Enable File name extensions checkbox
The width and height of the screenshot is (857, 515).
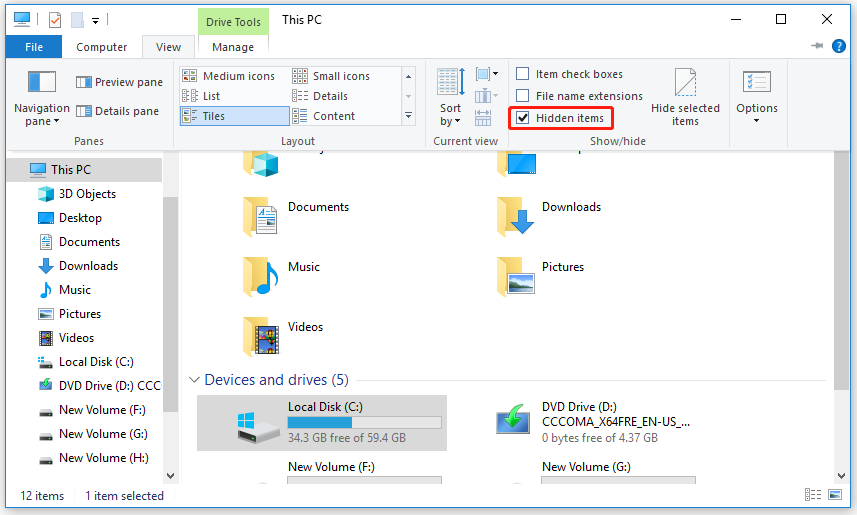523,96
